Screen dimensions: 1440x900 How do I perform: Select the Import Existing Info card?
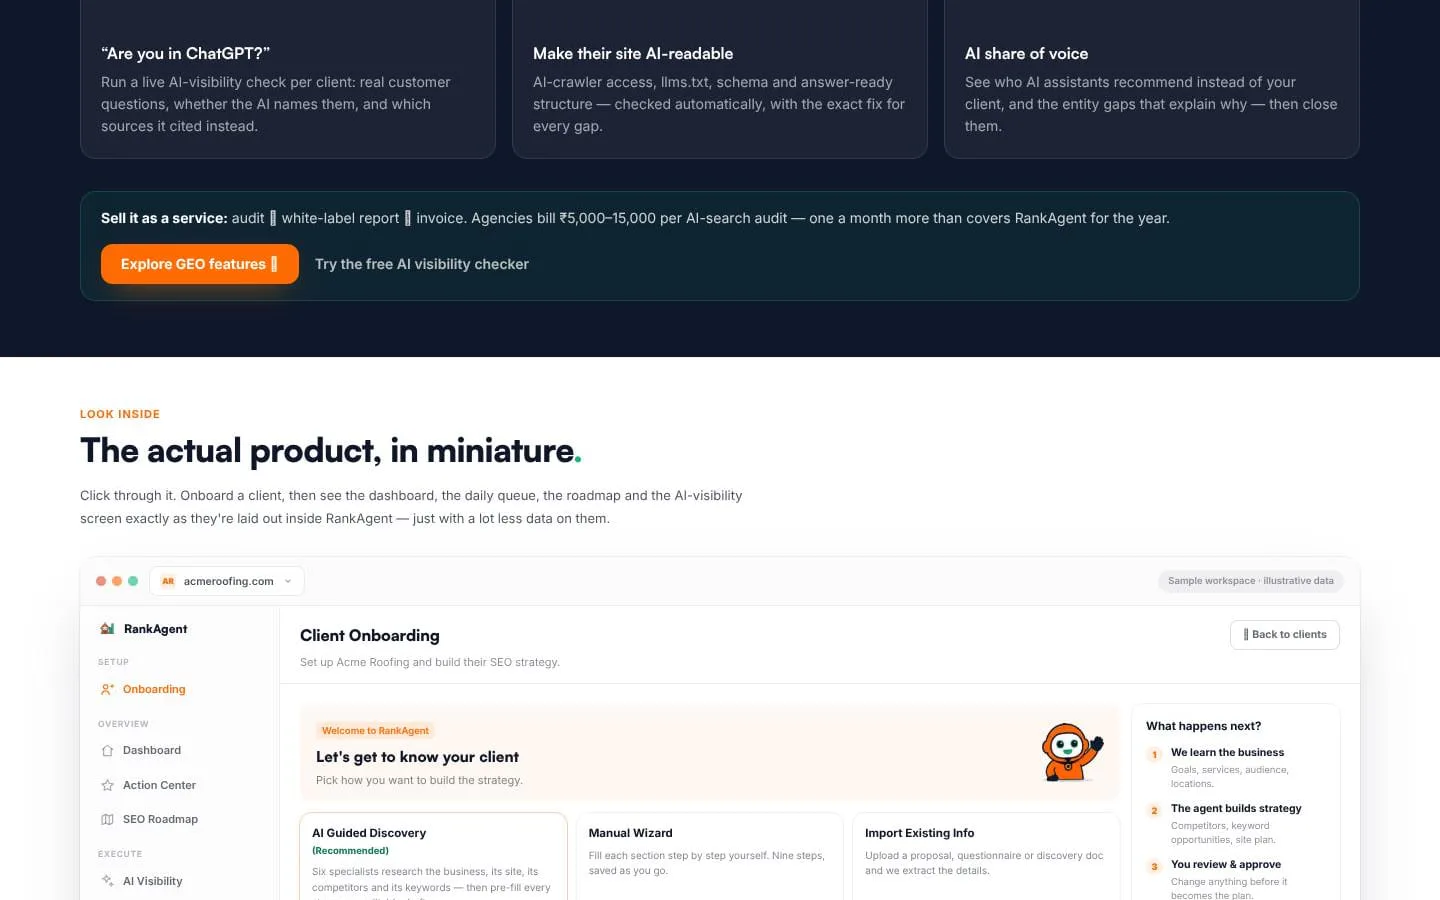(x=986, y=856)
